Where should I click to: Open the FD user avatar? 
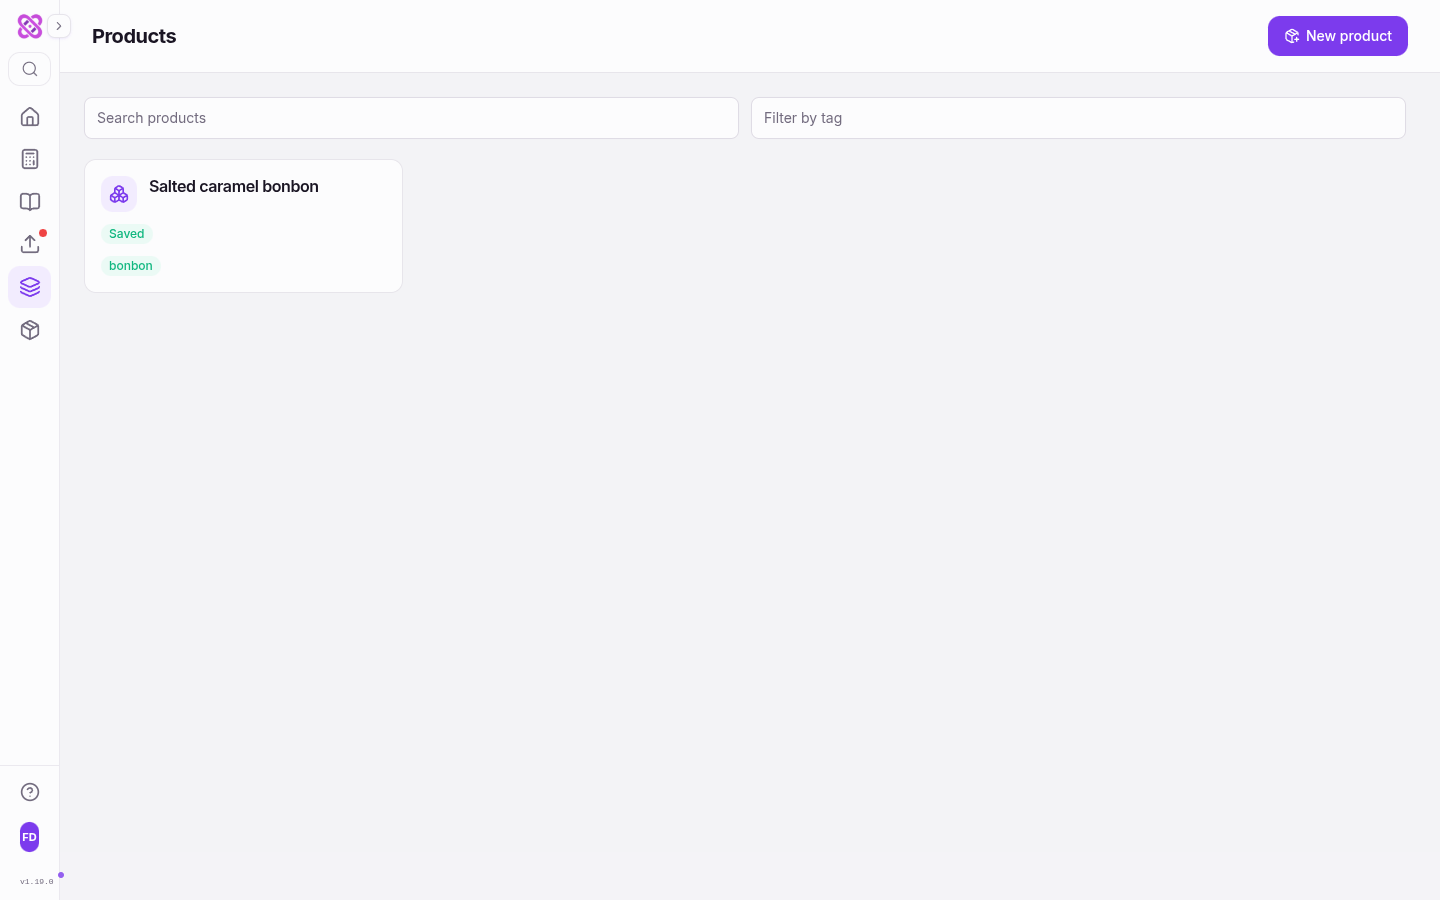click(30, 837)
